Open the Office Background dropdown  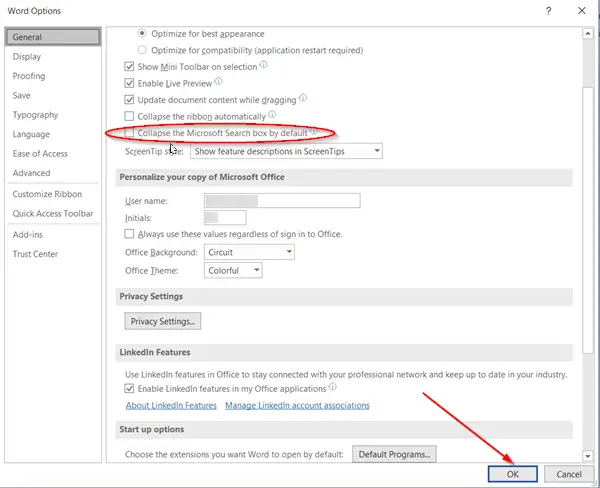[249, 252]
